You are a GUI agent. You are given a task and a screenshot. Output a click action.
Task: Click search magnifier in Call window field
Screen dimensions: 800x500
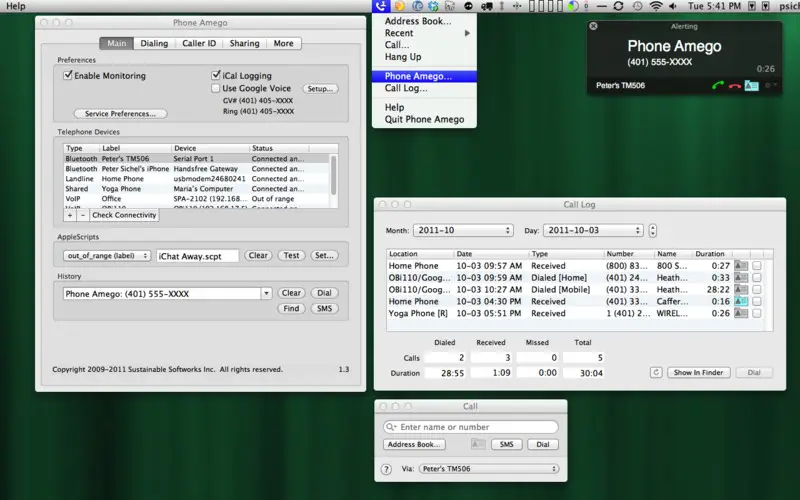point(391,427)
